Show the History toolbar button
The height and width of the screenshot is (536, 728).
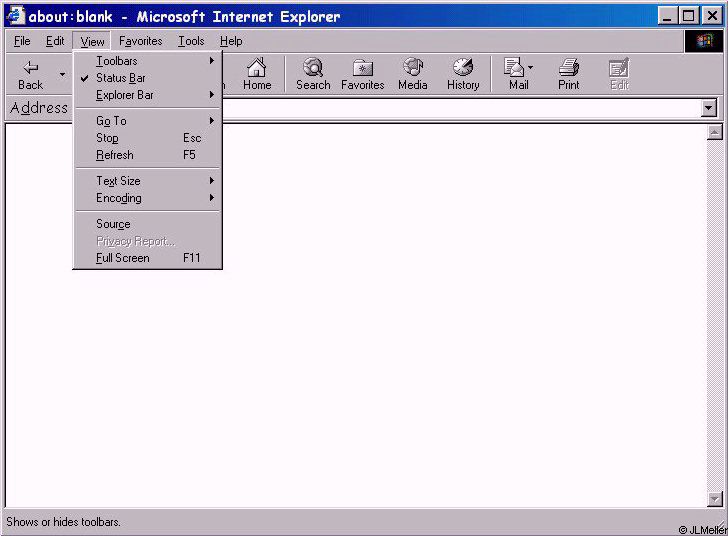coord(463,74)
